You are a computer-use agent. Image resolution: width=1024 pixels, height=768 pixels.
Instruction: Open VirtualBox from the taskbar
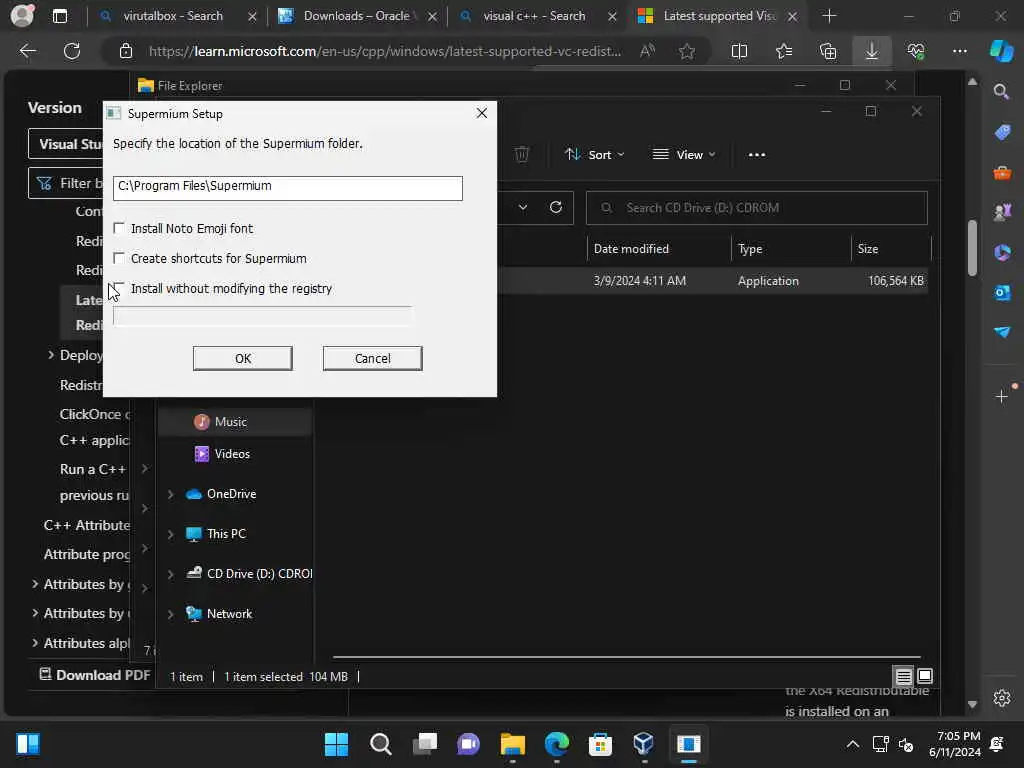[643, 744]
